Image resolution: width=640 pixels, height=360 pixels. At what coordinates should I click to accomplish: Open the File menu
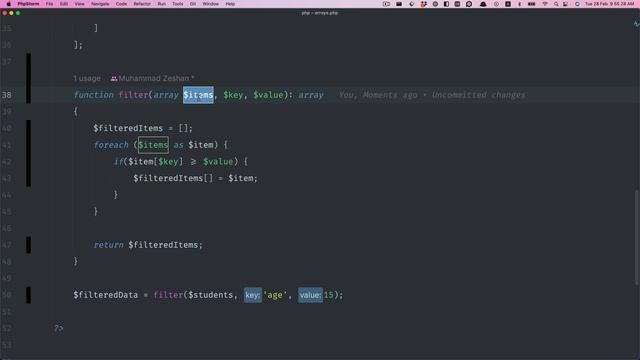tap(49, 4)
